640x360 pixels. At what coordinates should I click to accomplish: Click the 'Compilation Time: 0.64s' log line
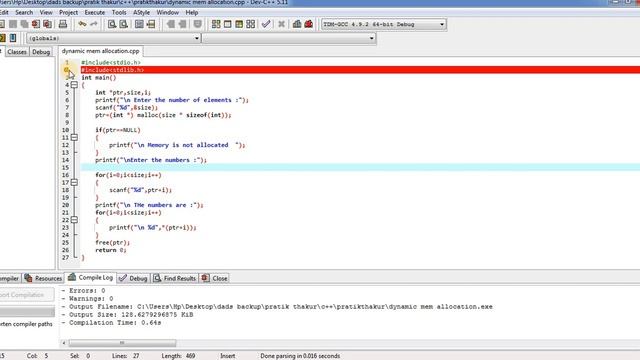(x=111, y=323)
